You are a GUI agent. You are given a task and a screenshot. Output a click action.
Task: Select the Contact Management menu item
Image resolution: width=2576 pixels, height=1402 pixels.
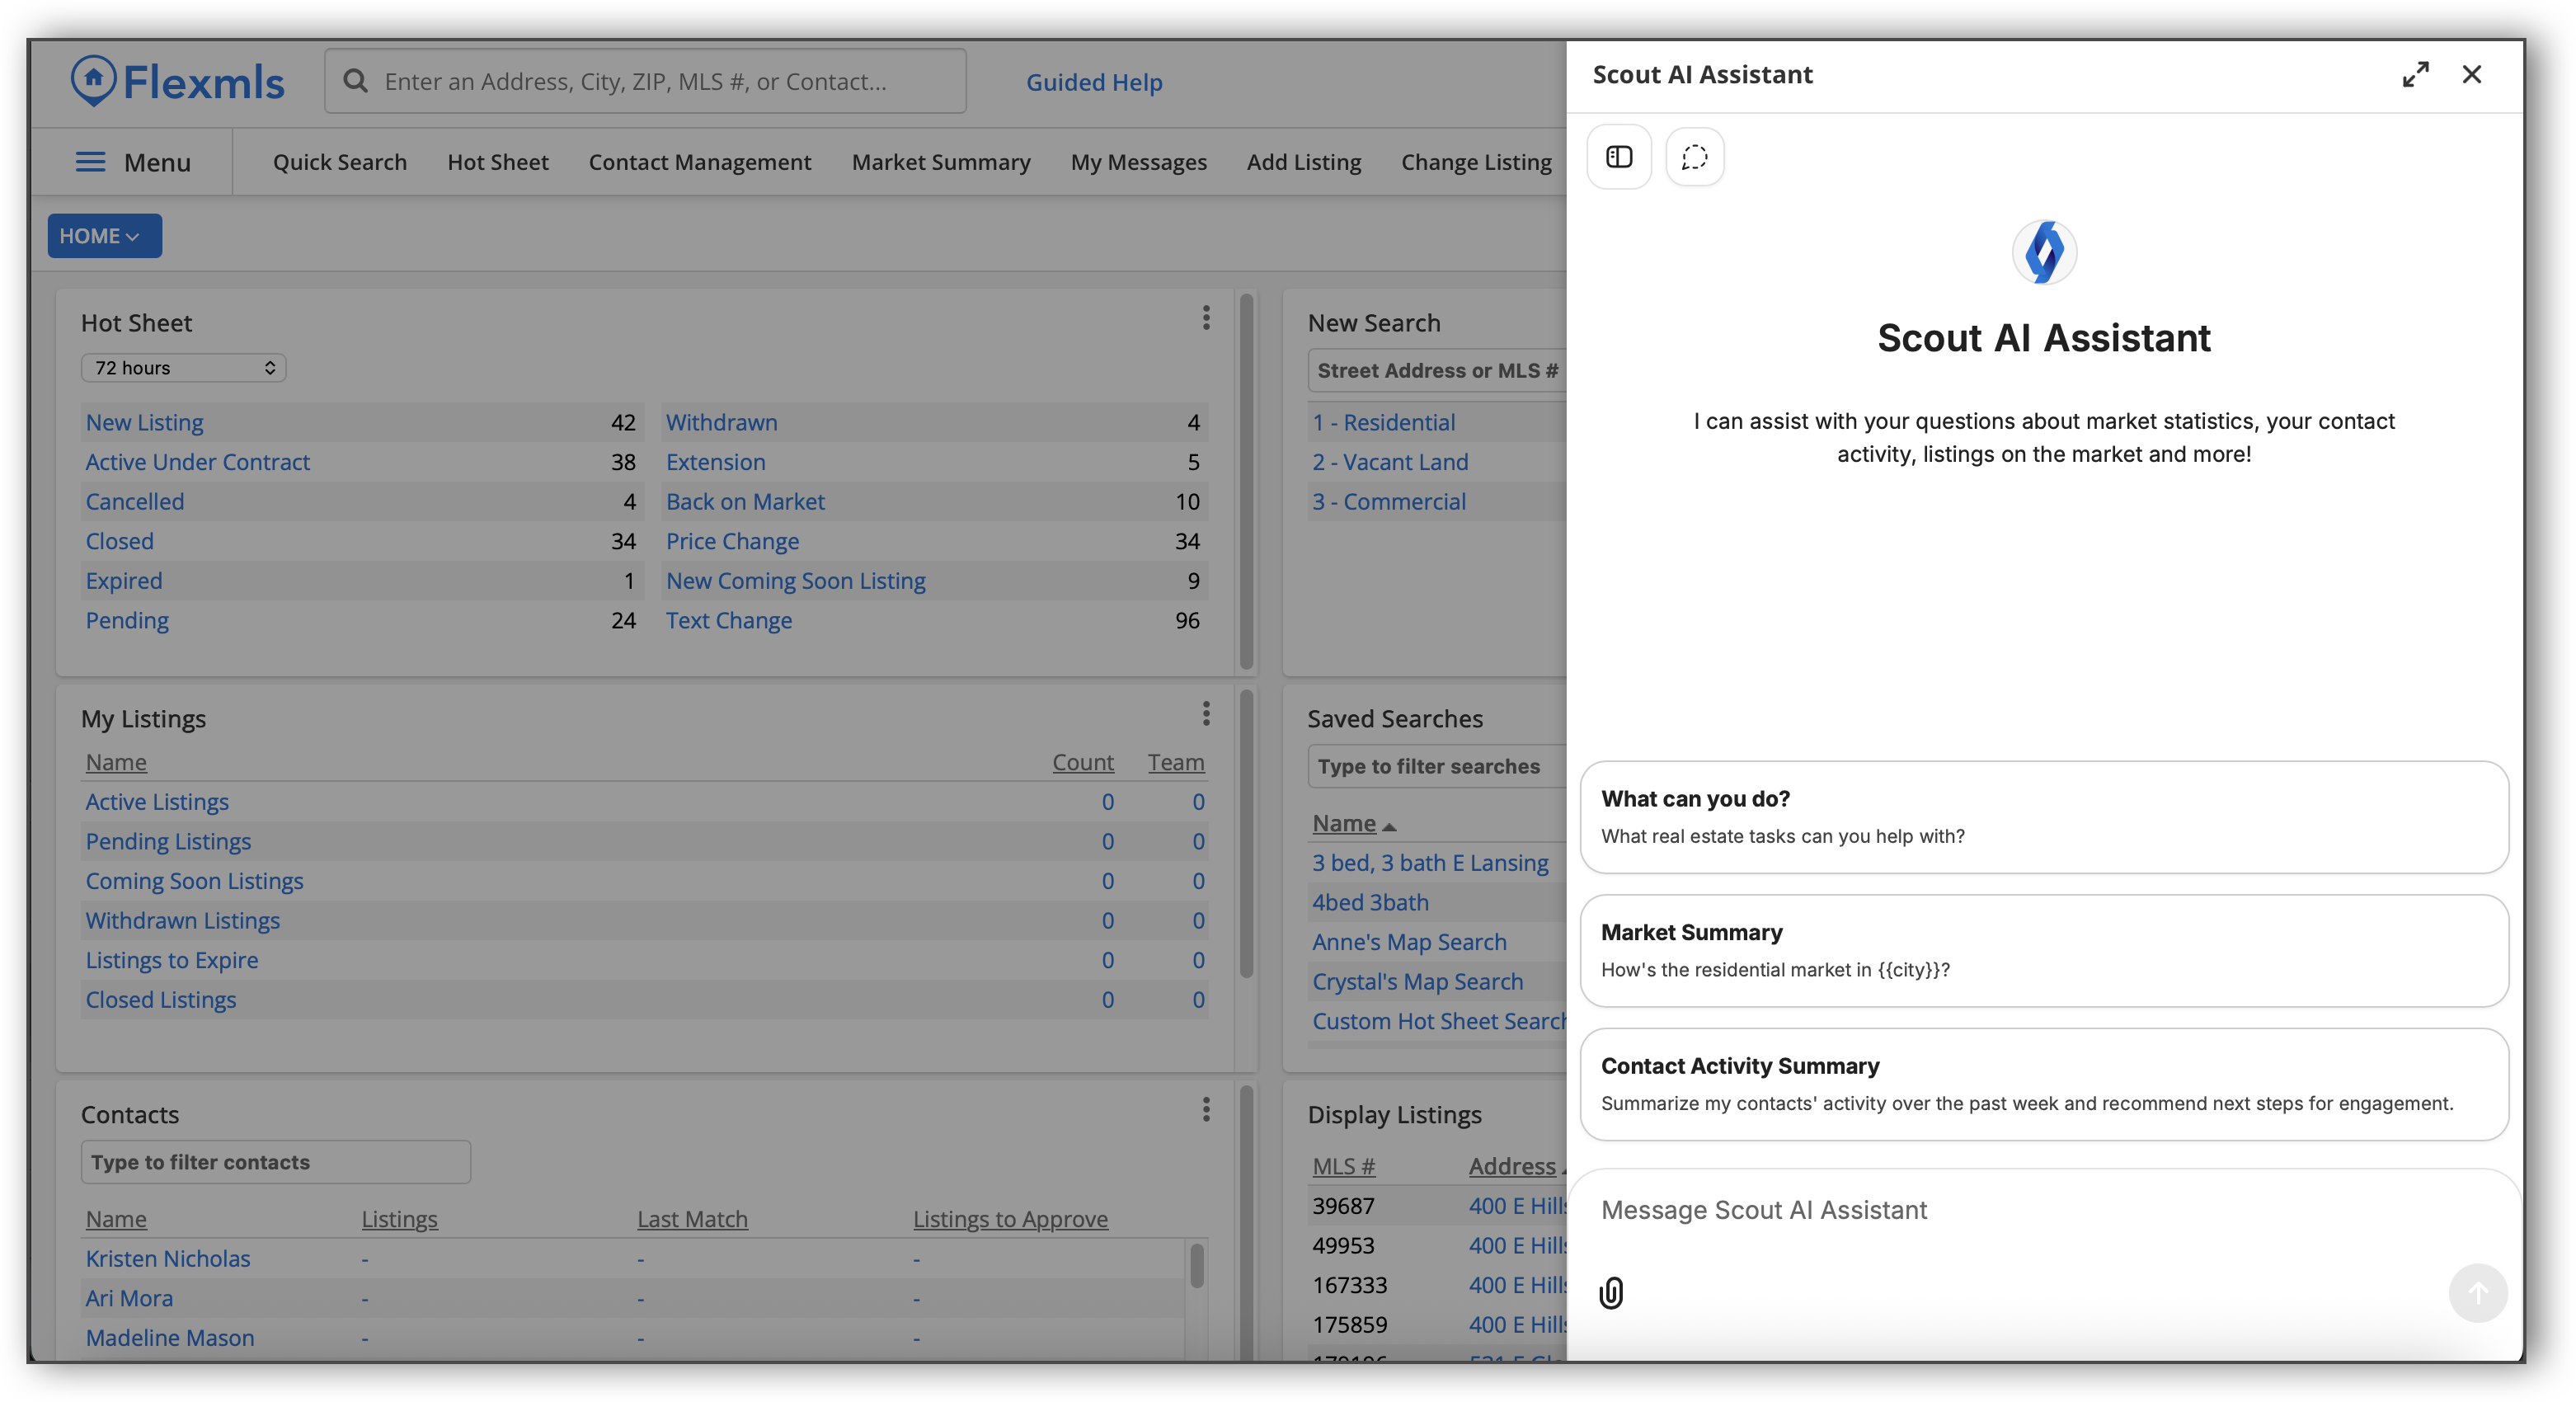(x=699, y=162)
